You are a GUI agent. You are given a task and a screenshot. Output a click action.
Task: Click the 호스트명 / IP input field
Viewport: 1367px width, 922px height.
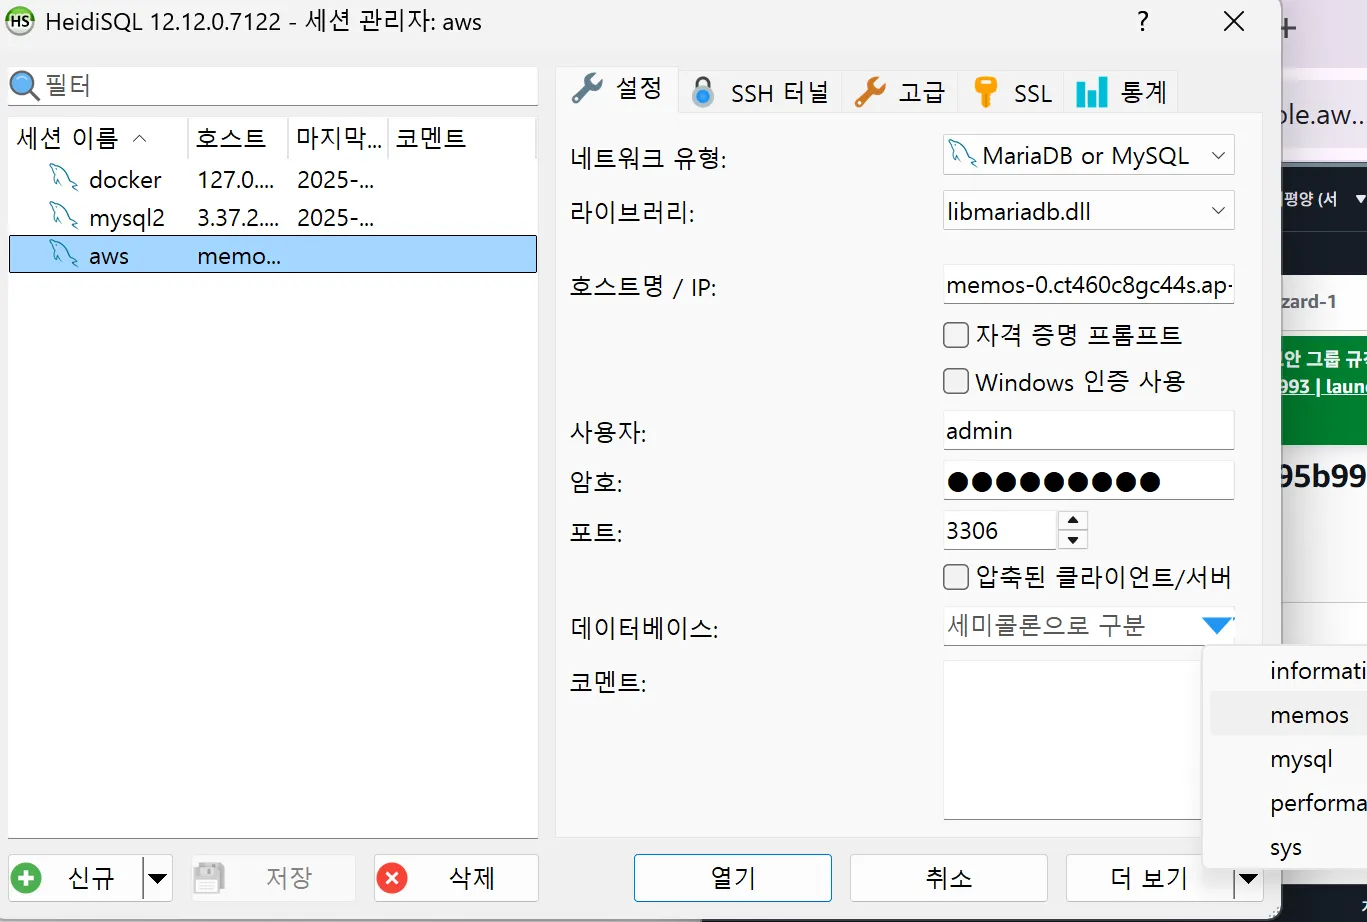click(1088, 287)
